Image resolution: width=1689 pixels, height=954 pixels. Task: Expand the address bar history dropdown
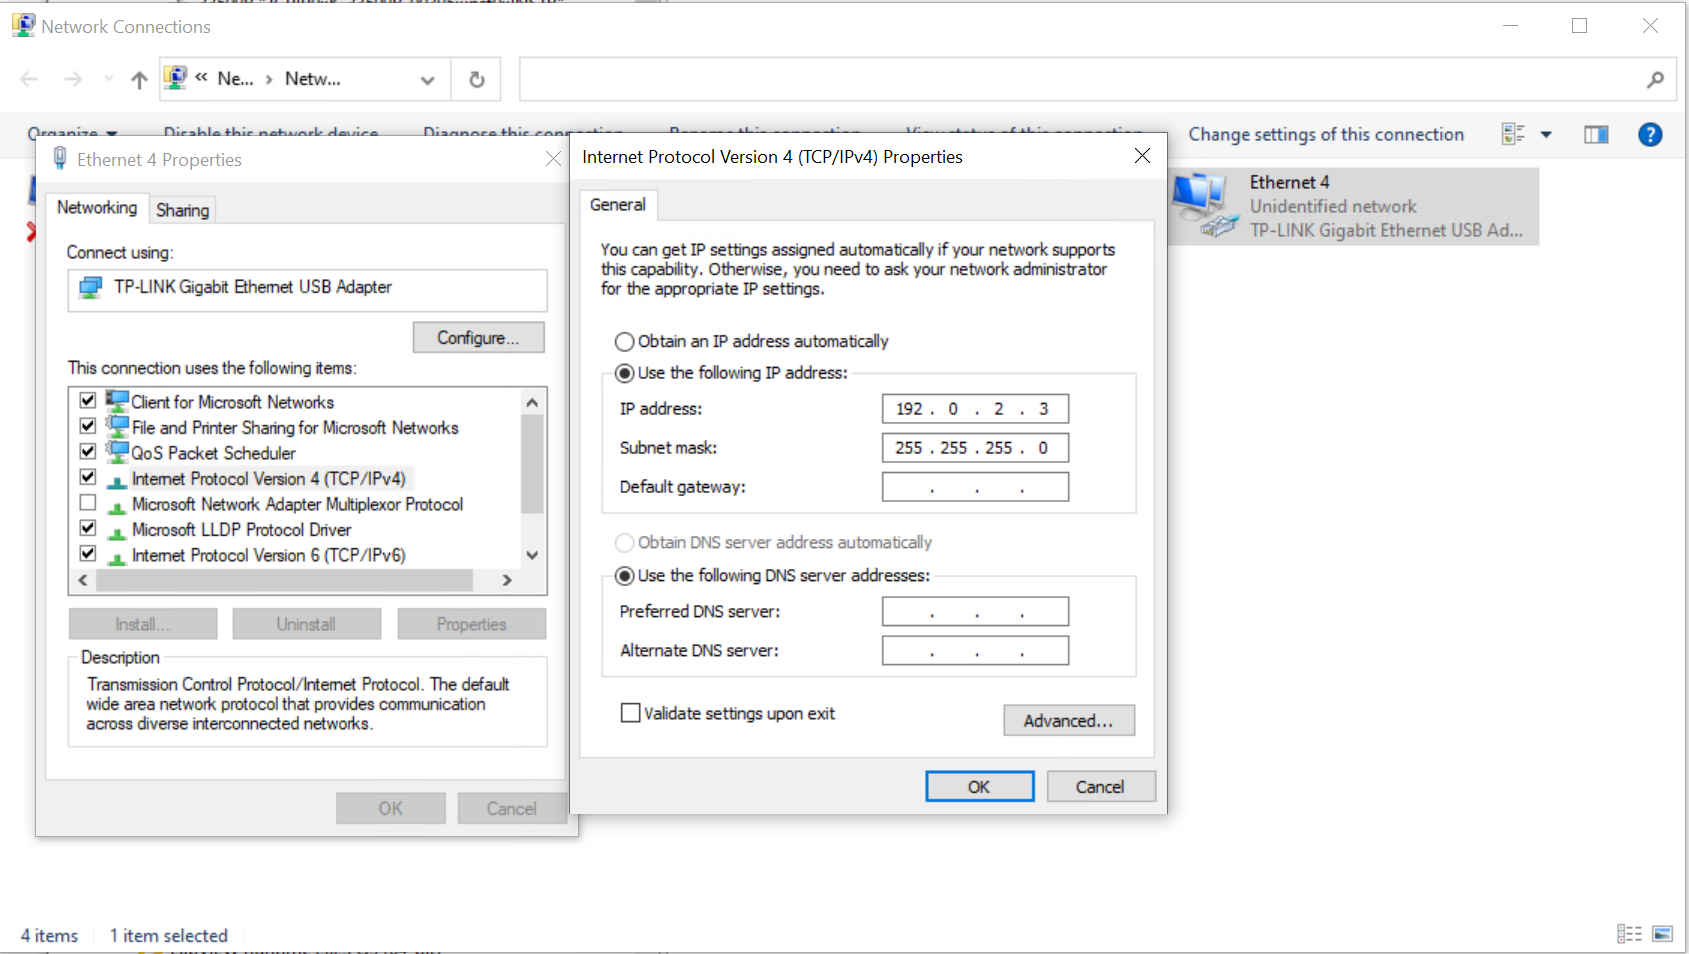point(428,80)
